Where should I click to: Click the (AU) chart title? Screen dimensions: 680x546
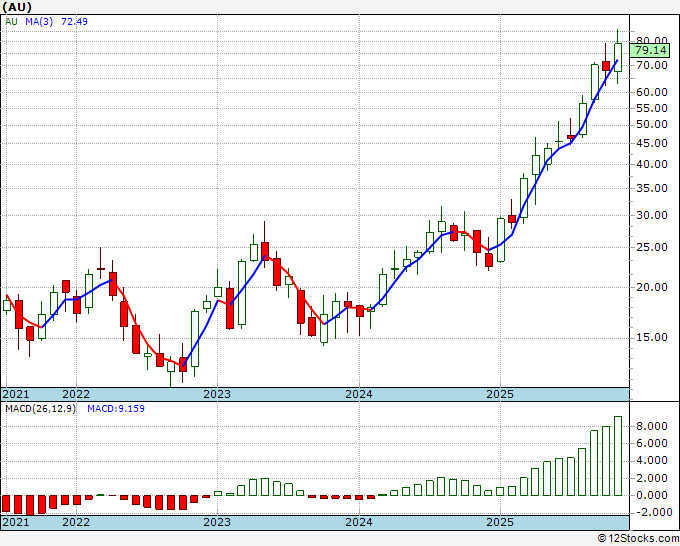click(x=17, y=7)
